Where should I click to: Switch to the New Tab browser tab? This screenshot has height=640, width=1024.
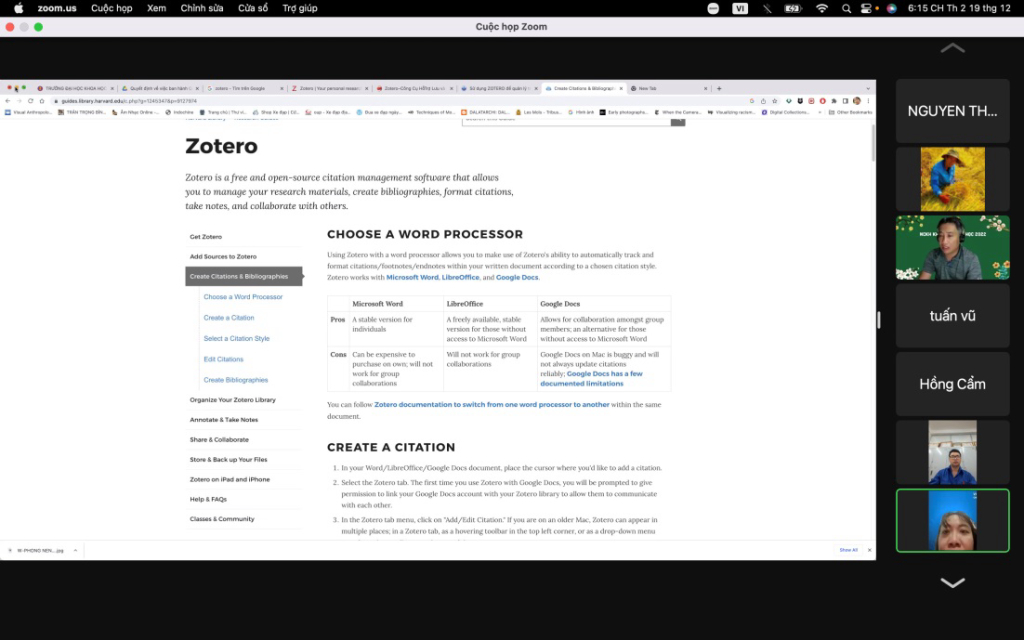[668, 88]
